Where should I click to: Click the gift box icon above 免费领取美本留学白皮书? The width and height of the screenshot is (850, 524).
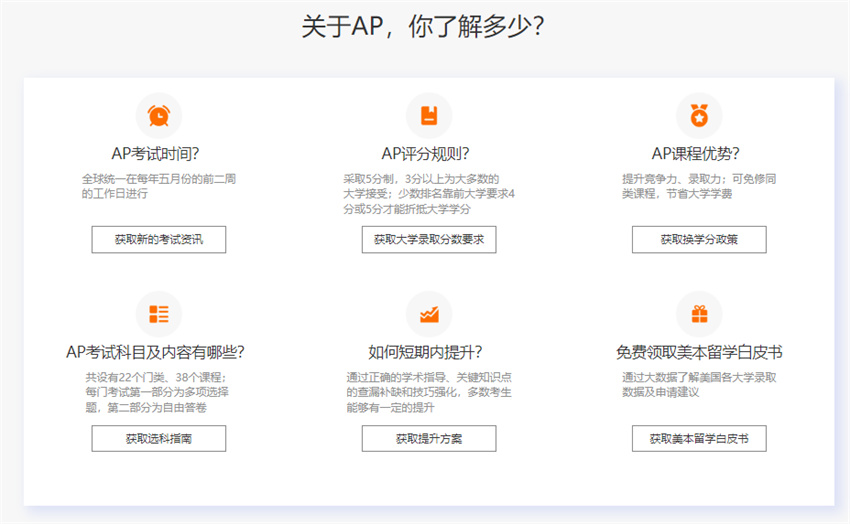click(x=699, y=314)
